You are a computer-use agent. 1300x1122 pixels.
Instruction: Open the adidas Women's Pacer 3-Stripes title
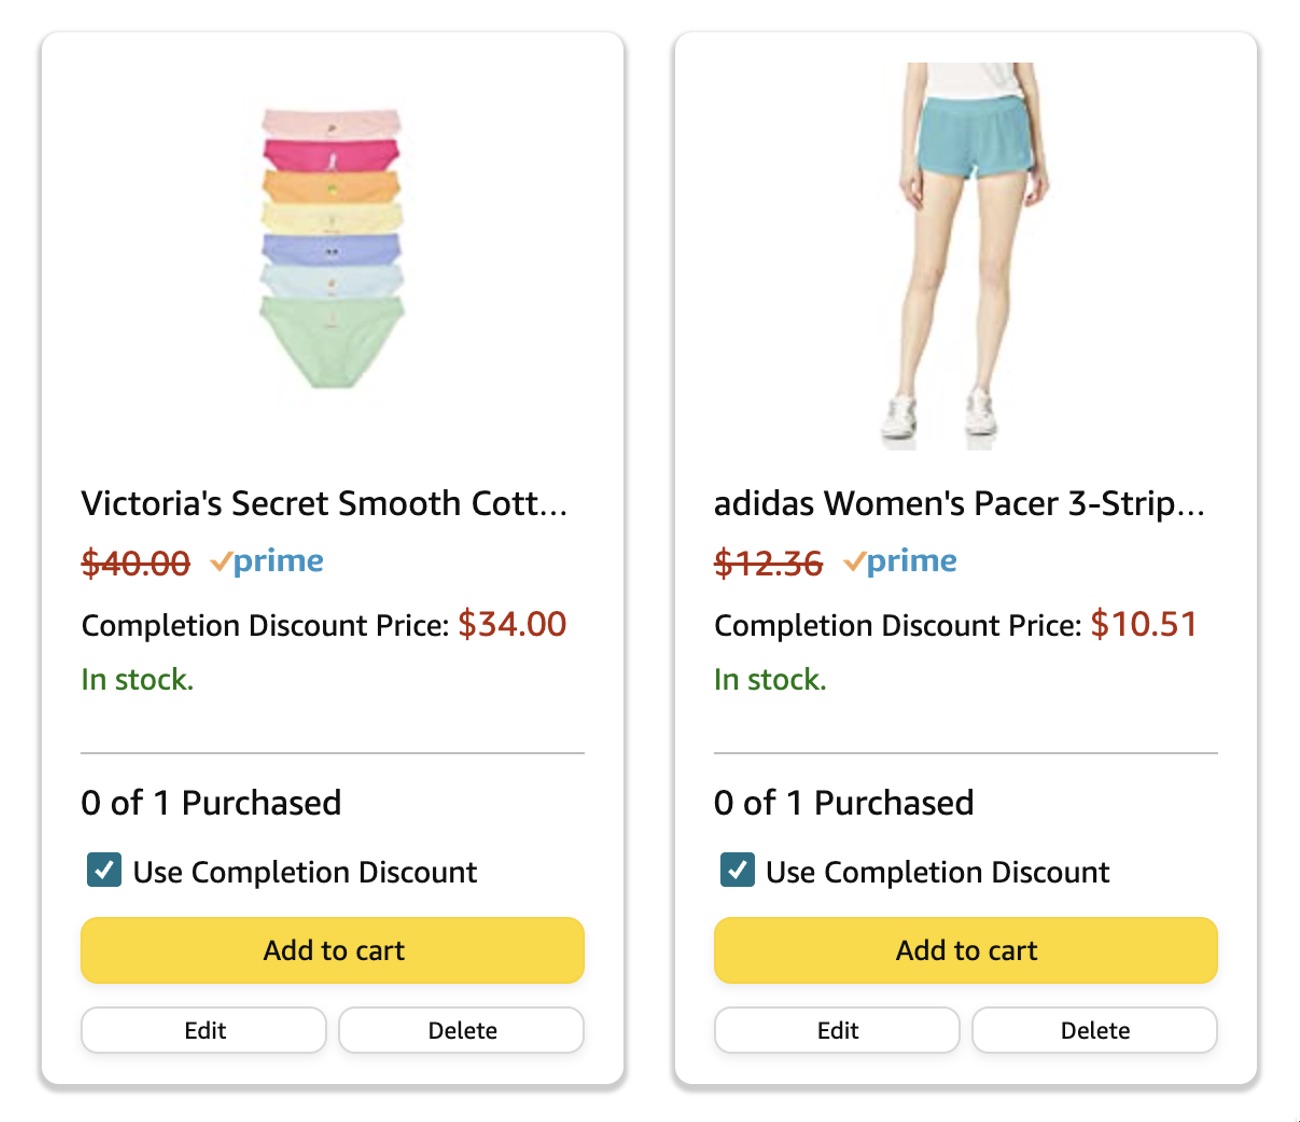coord(957,503)
